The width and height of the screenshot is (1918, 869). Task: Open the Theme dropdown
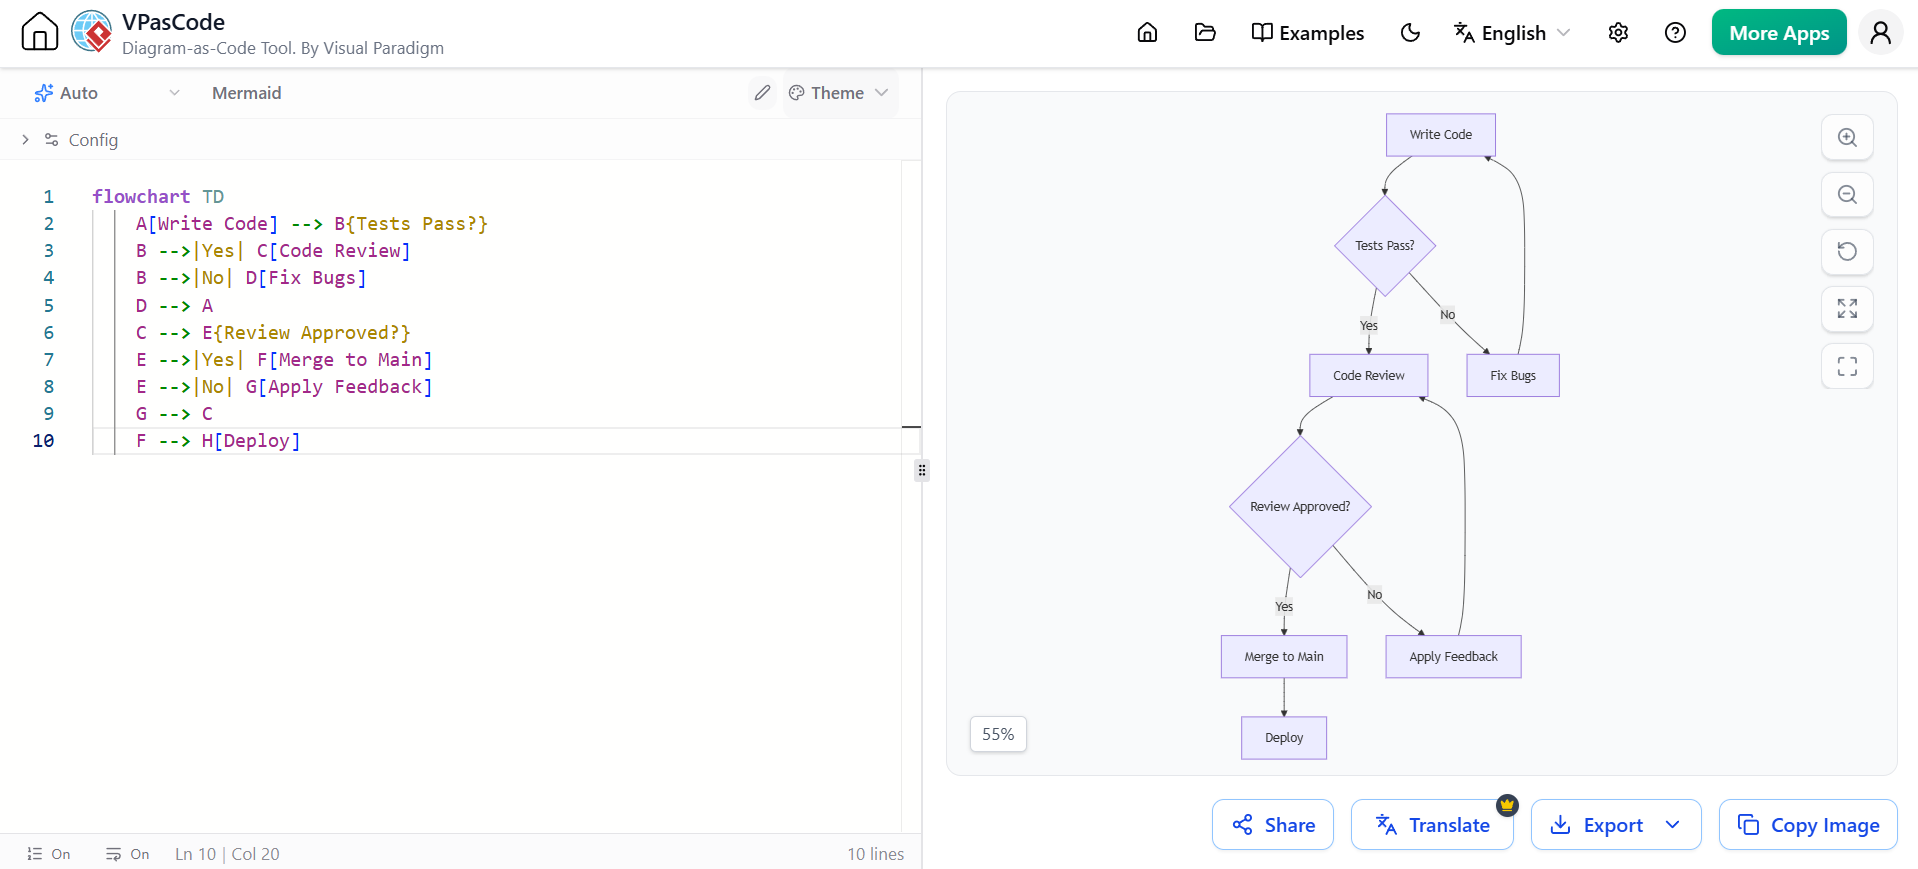839,93
